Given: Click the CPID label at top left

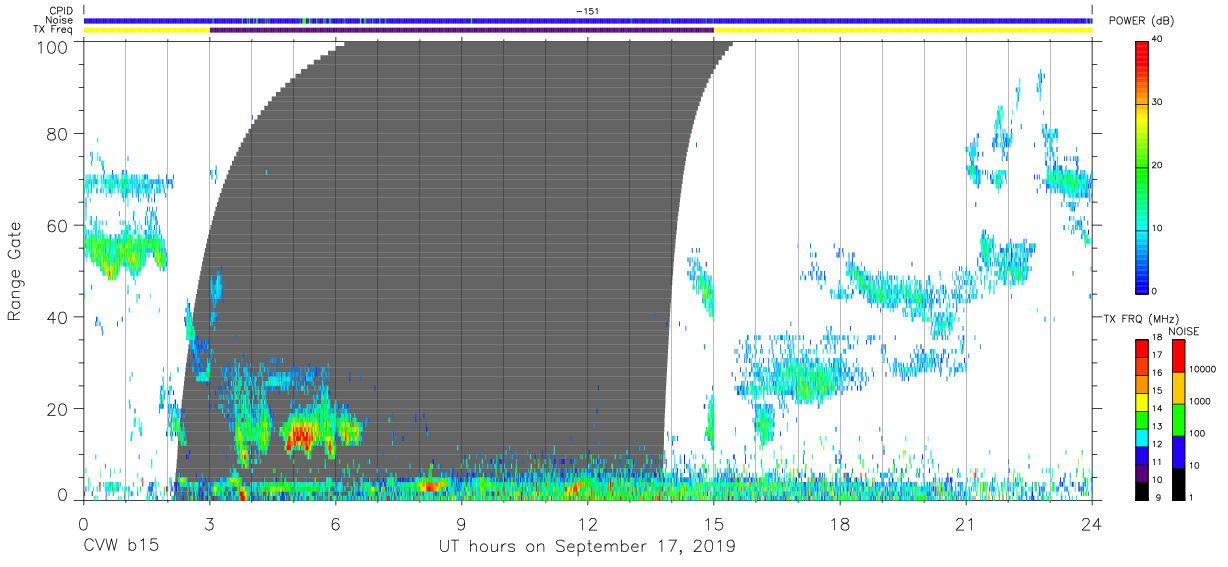Looking at the screenshot, I should tap(60, 11).
